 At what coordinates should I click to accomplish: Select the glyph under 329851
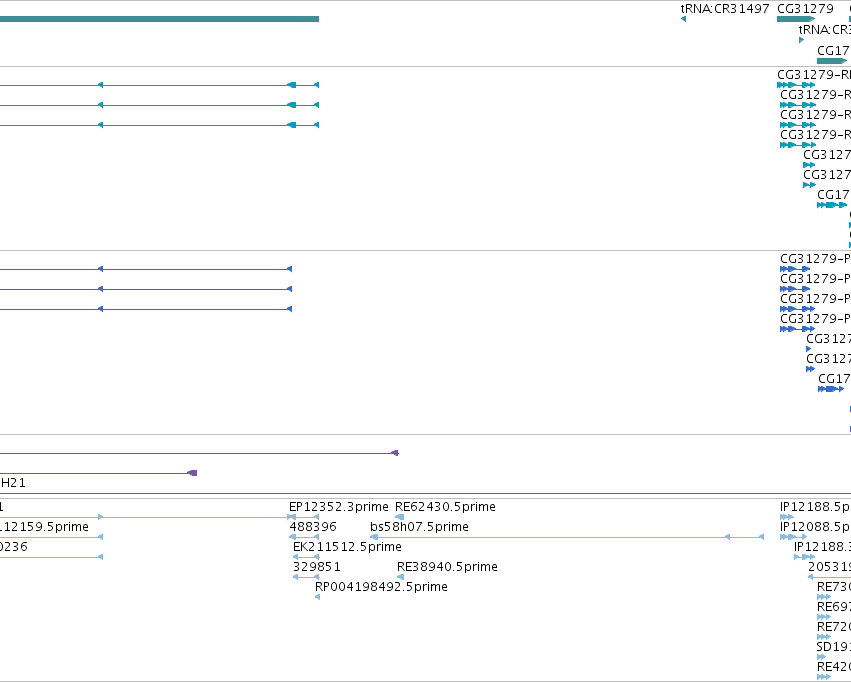point(306,577)
